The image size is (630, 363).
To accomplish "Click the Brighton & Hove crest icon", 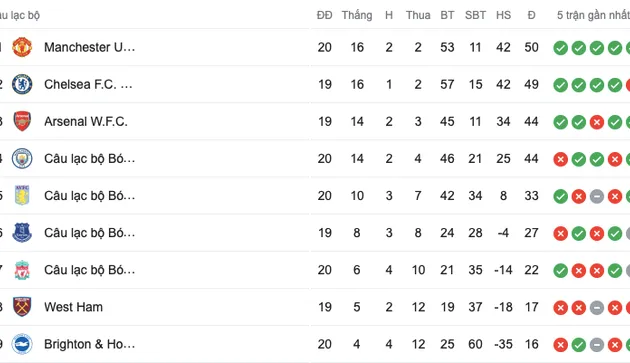I will click(x=22, y=344).
